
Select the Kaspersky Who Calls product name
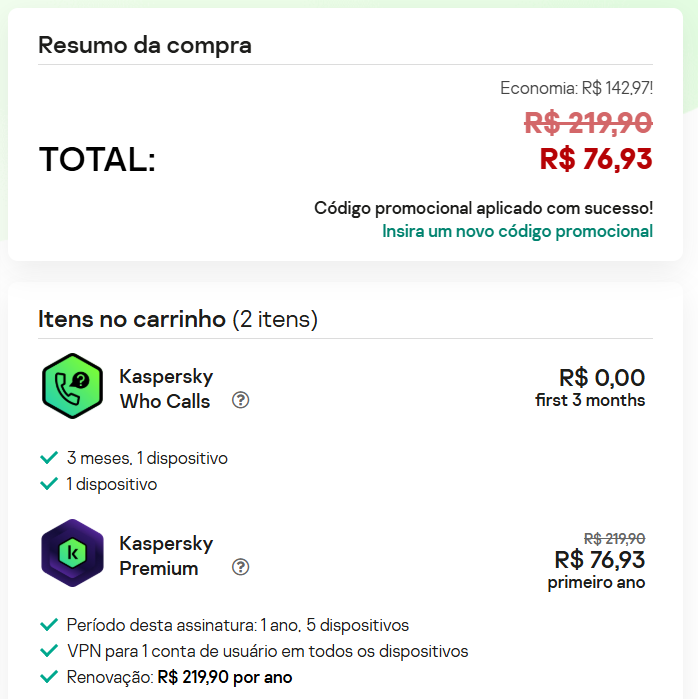(x=166, y=389)
